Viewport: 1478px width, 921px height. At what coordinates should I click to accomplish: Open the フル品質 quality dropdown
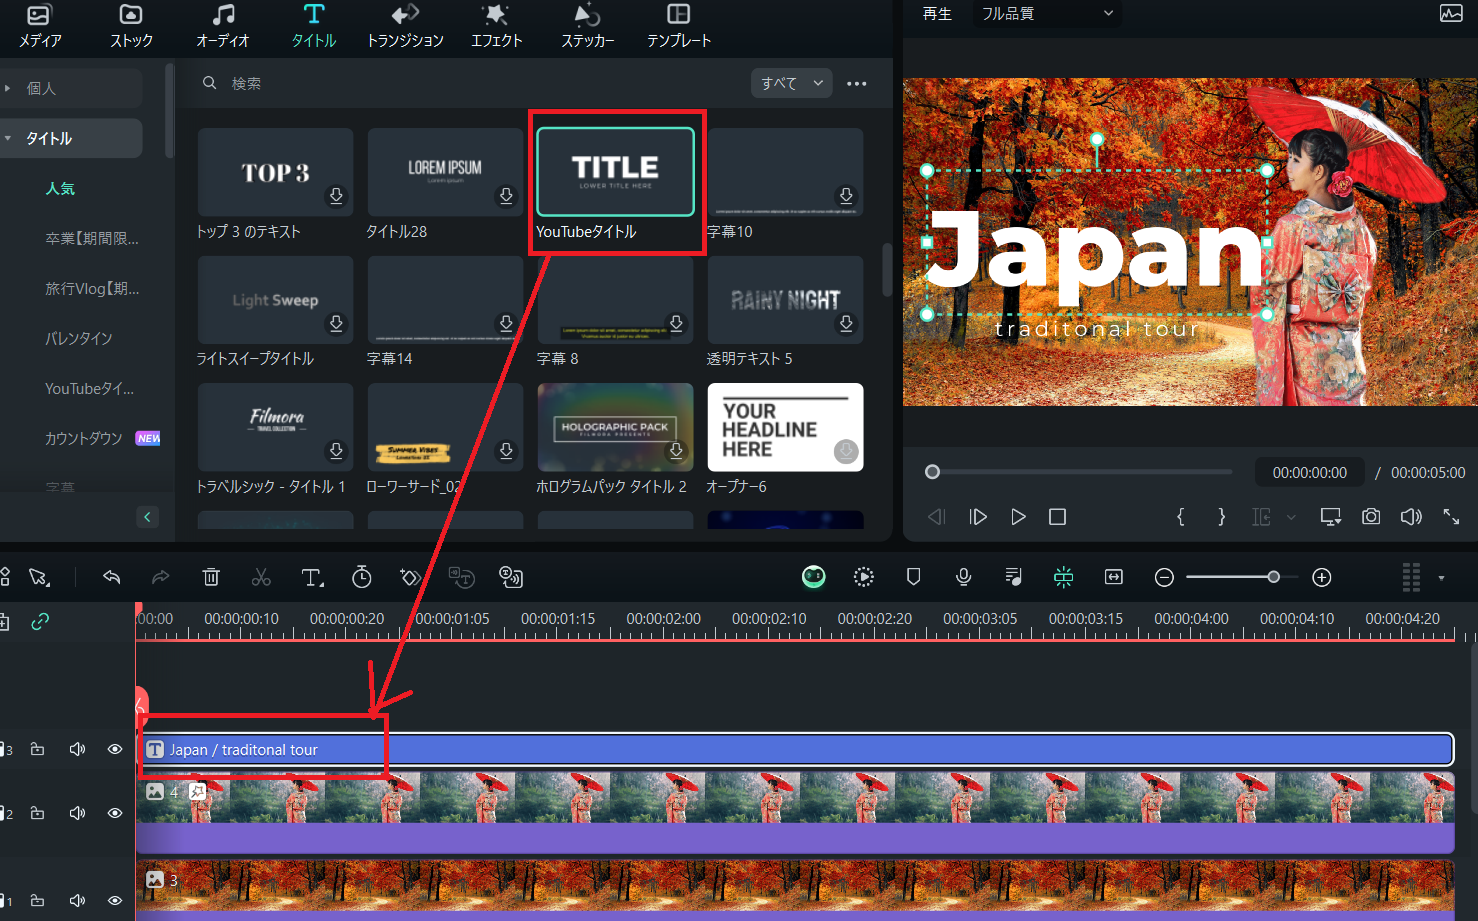click(1046, 13)
